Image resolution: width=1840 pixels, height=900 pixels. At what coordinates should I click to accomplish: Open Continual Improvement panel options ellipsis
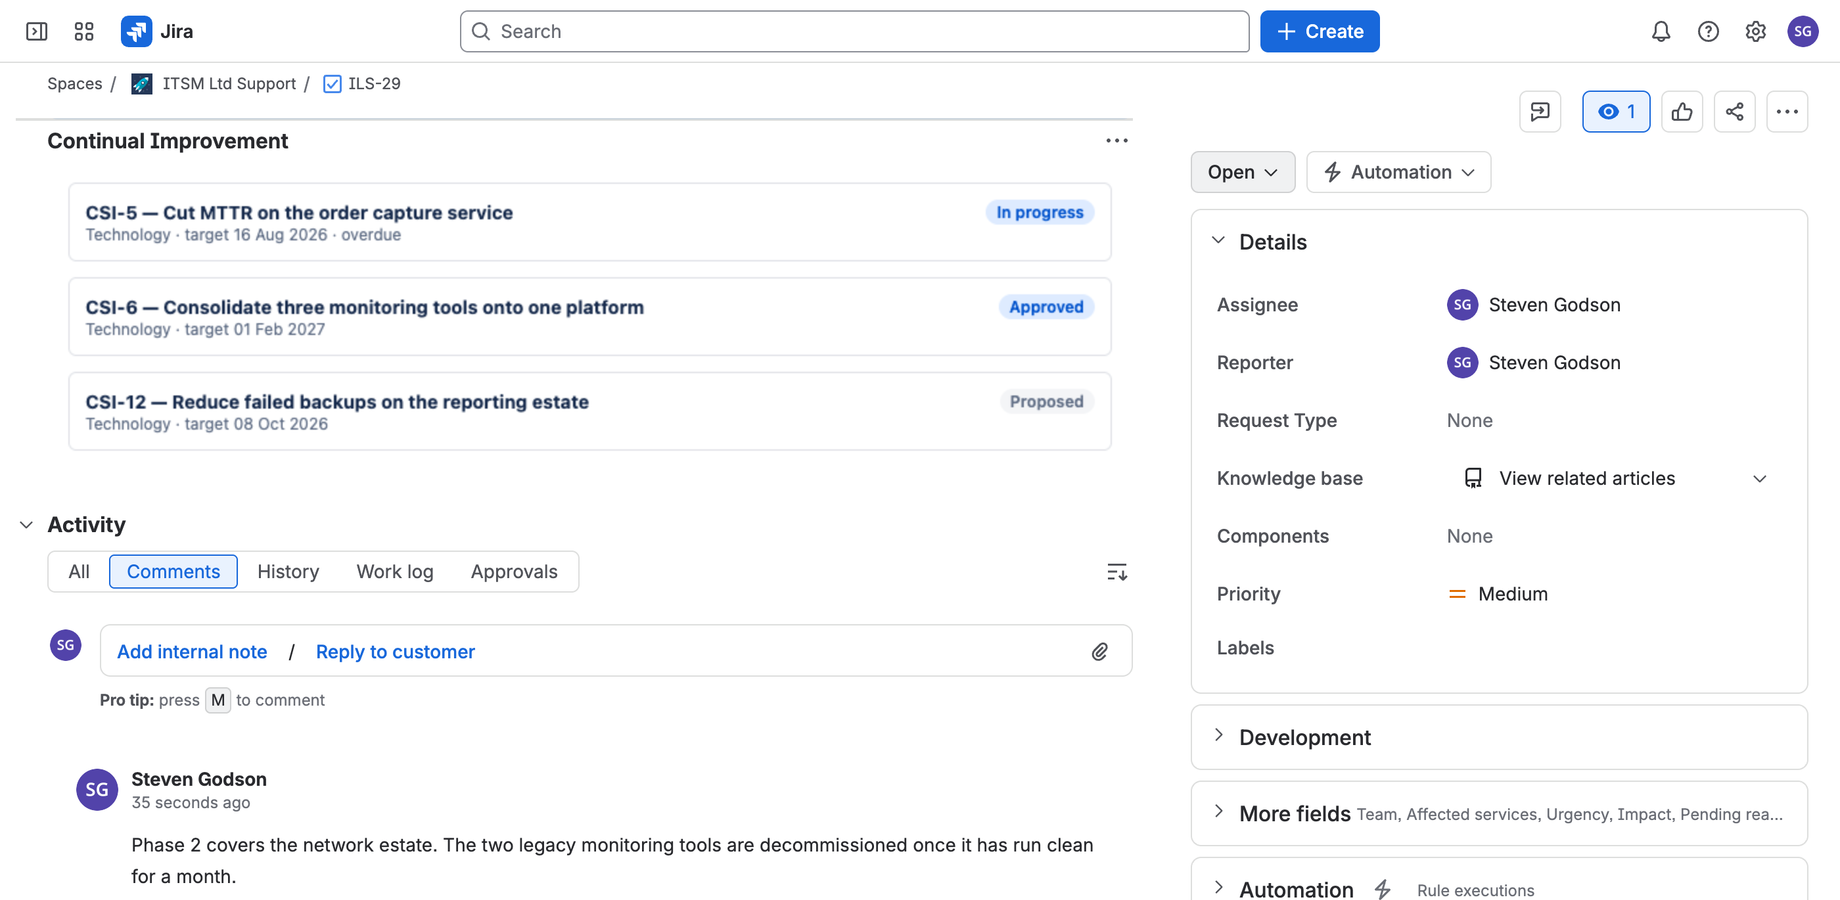pyautogui.click(x=1117, y=141)
